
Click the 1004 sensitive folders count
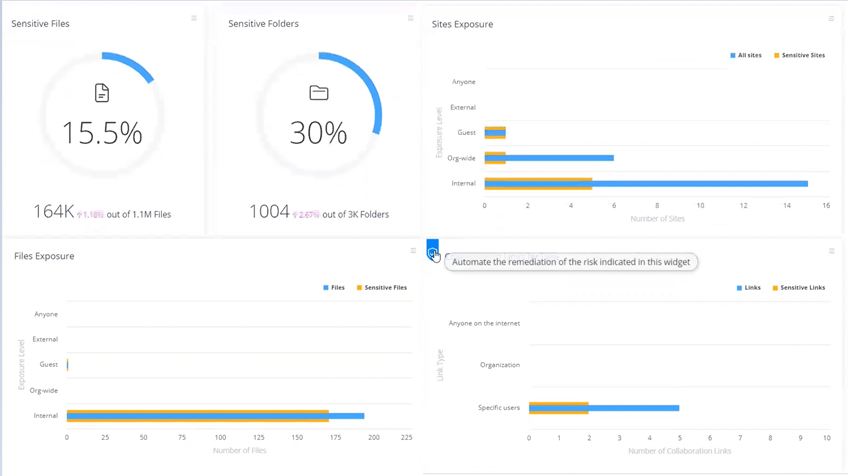click(269, 212)
